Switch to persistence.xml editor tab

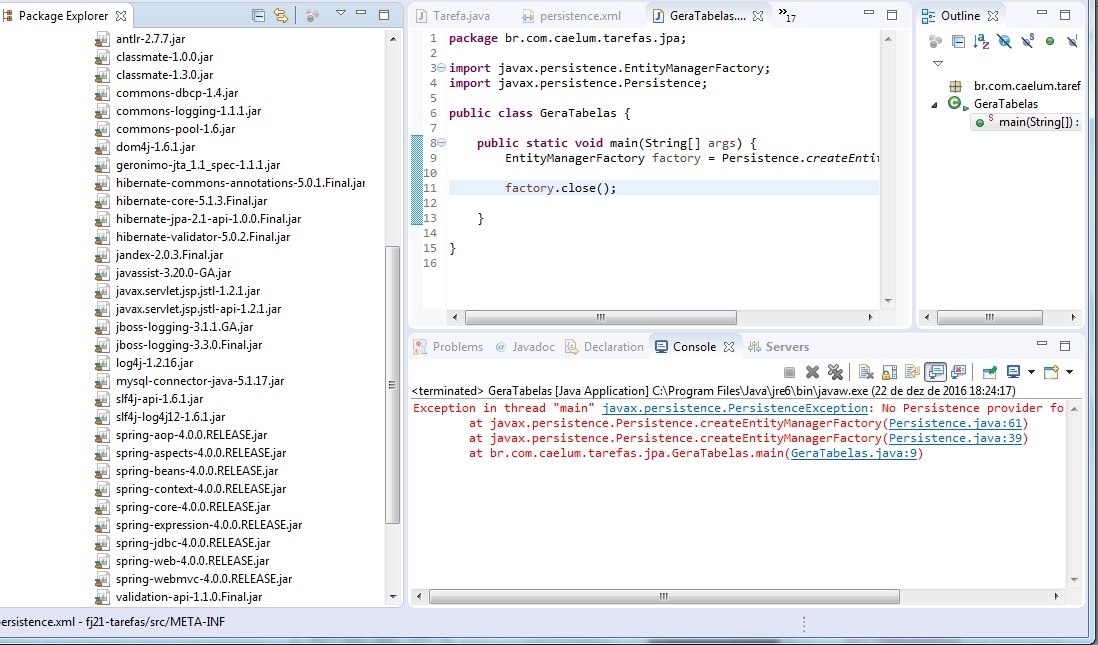(571, 15)
